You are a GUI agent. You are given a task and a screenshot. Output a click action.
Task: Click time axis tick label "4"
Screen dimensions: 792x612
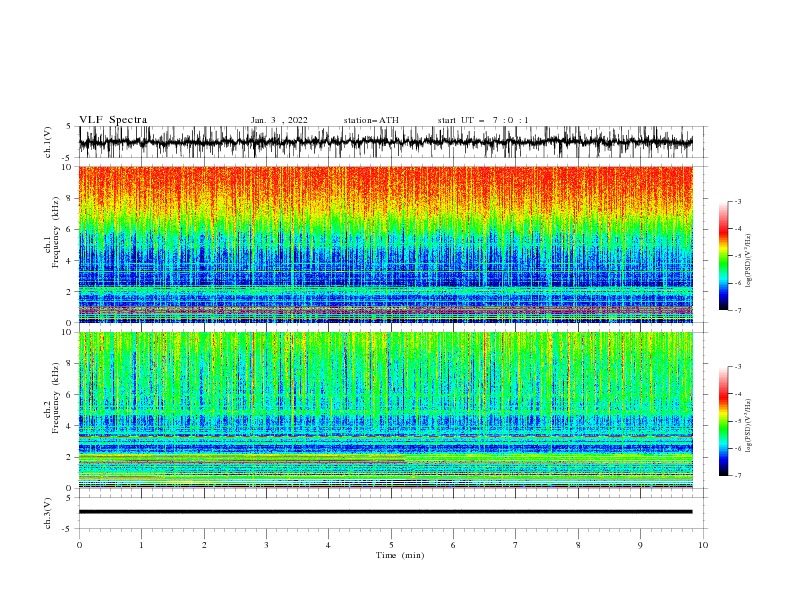coord(328,545)
